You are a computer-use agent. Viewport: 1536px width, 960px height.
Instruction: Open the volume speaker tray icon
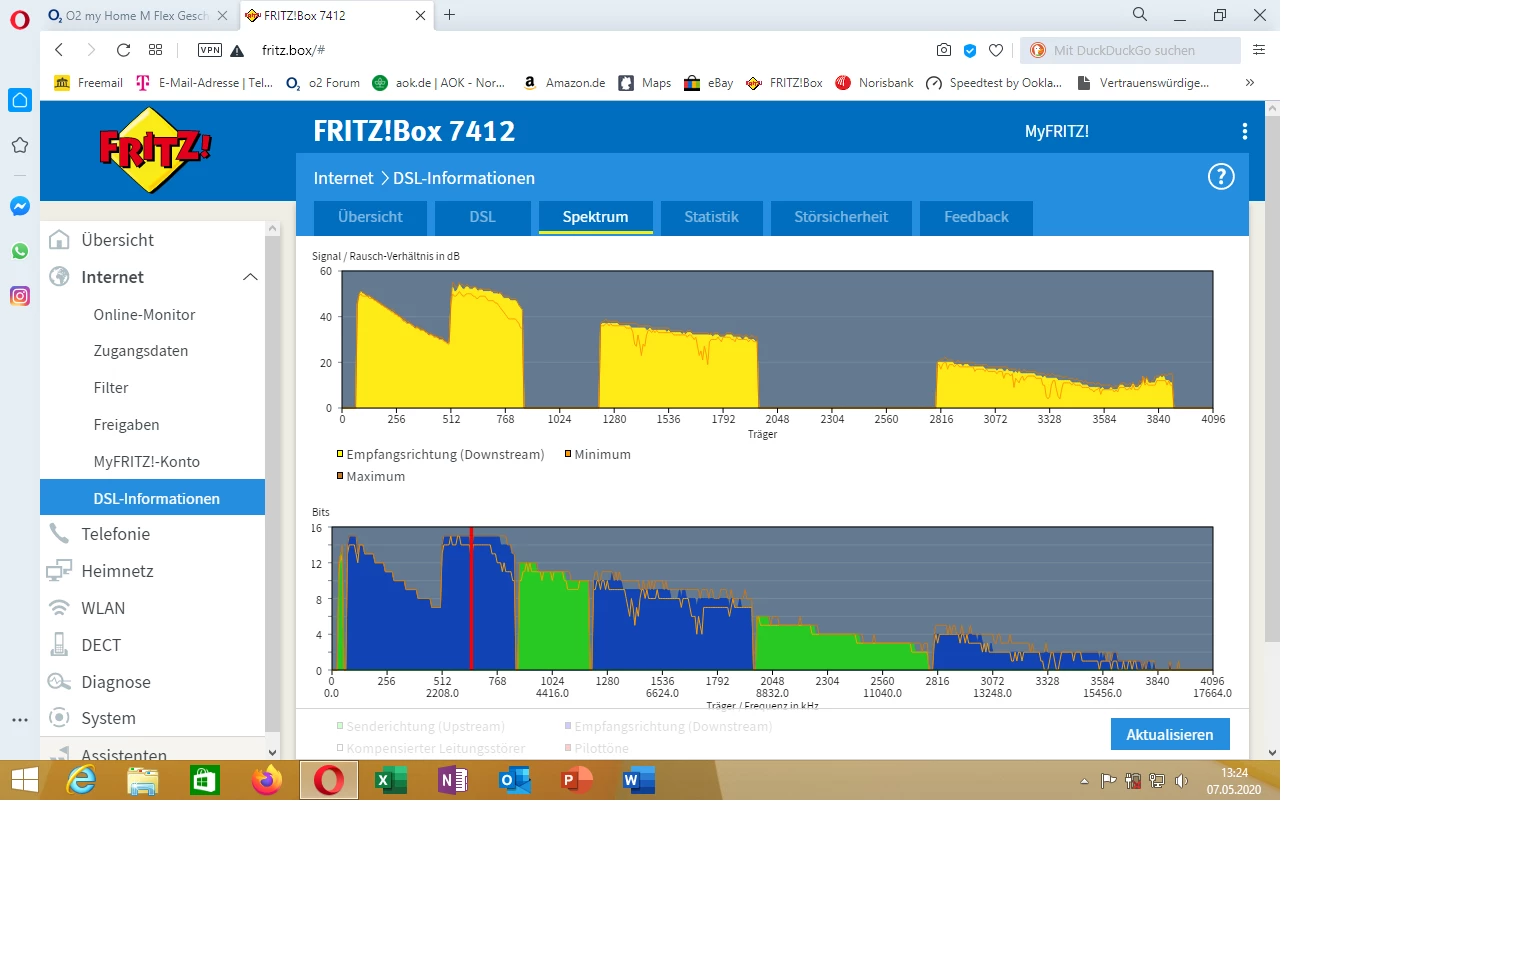[x=1181, y=781]
